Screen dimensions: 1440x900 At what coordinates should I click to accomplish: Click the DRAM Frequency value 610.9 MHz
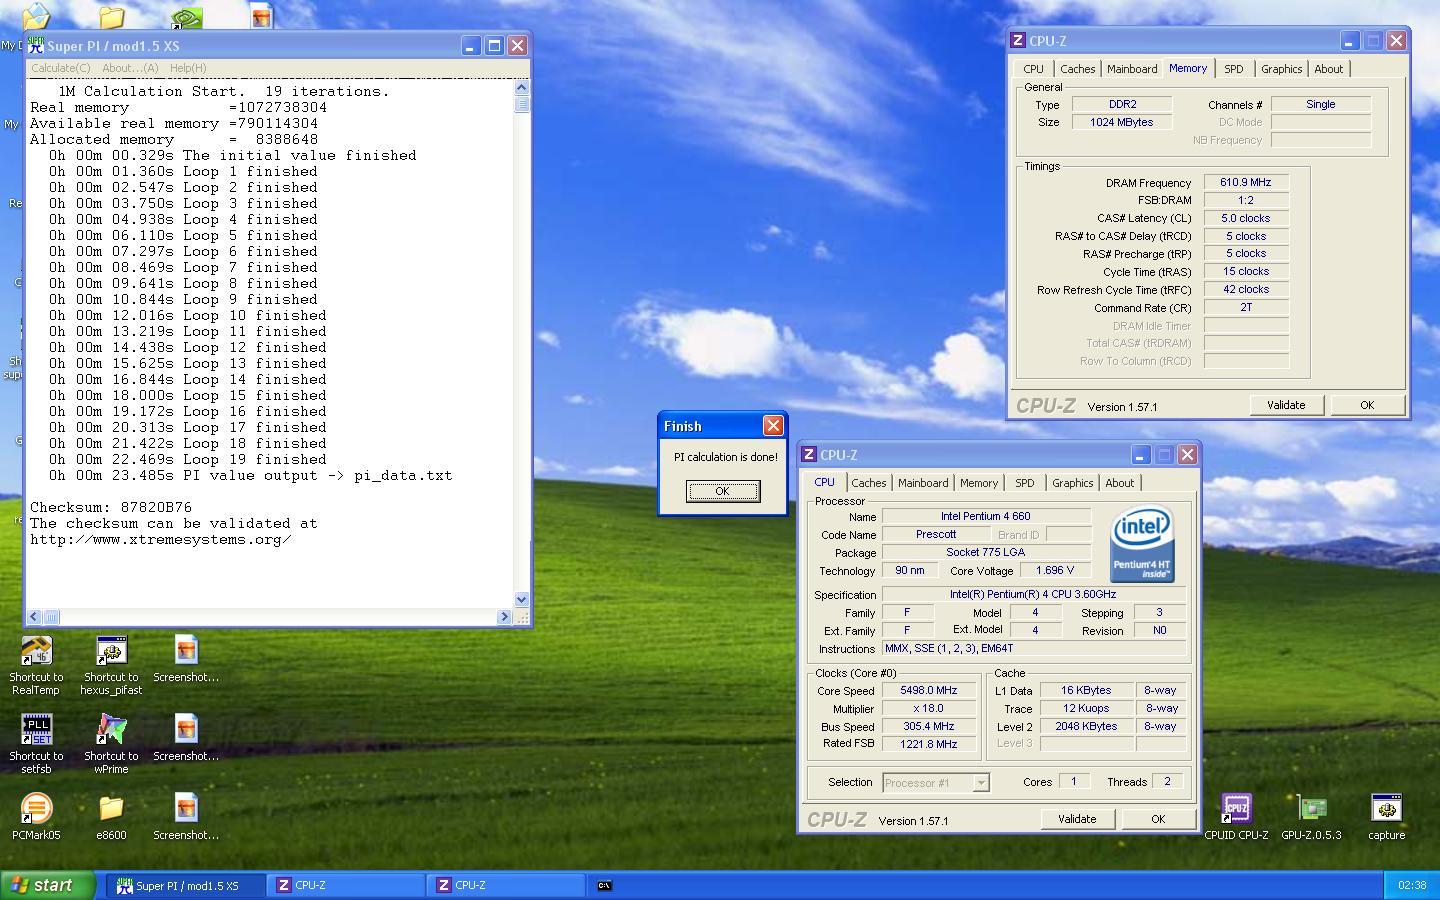click(x=1246, y=183)
